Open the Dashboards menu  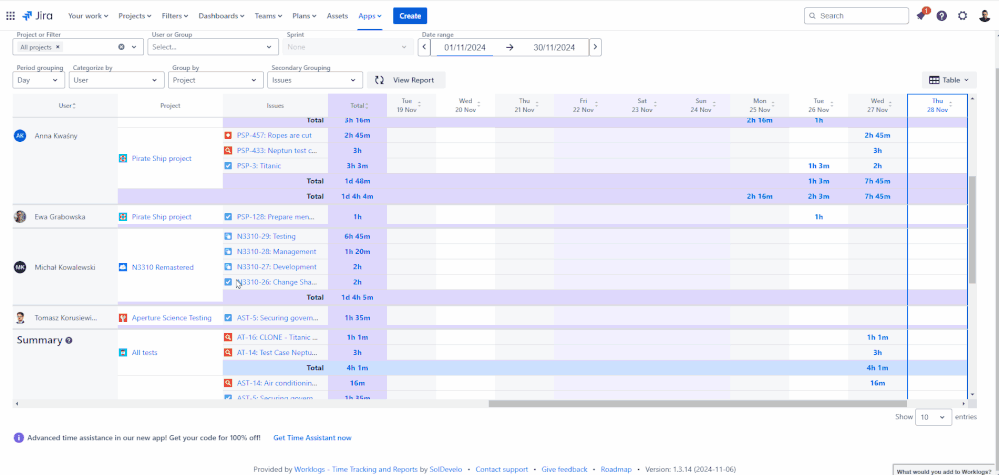point(220,16)
